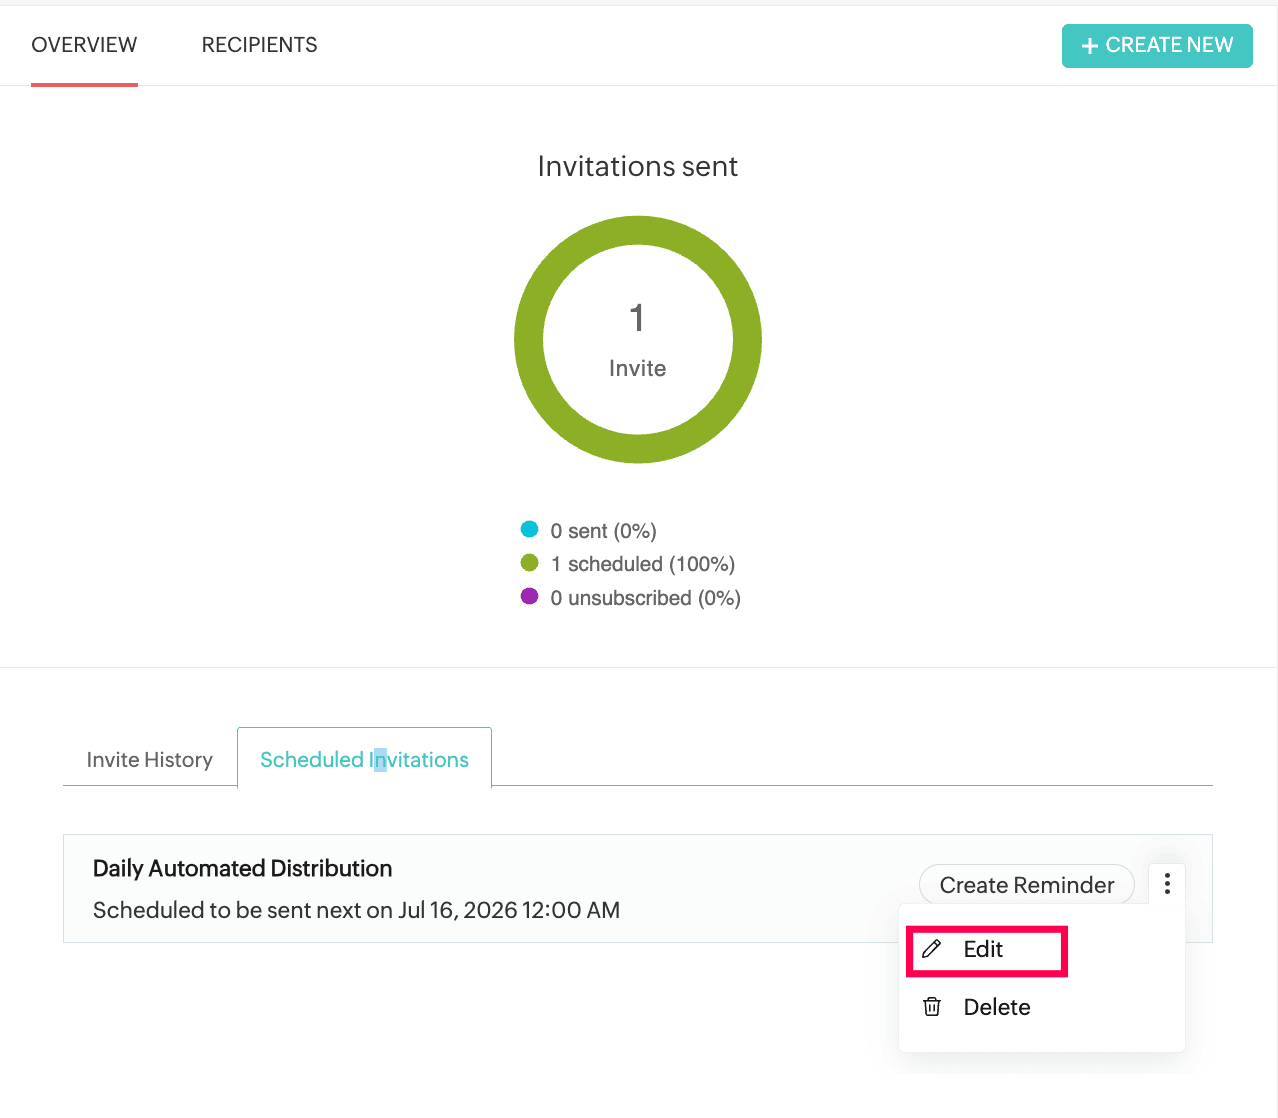
Task: Click the plus icon in Create New
Action: 1090,46
